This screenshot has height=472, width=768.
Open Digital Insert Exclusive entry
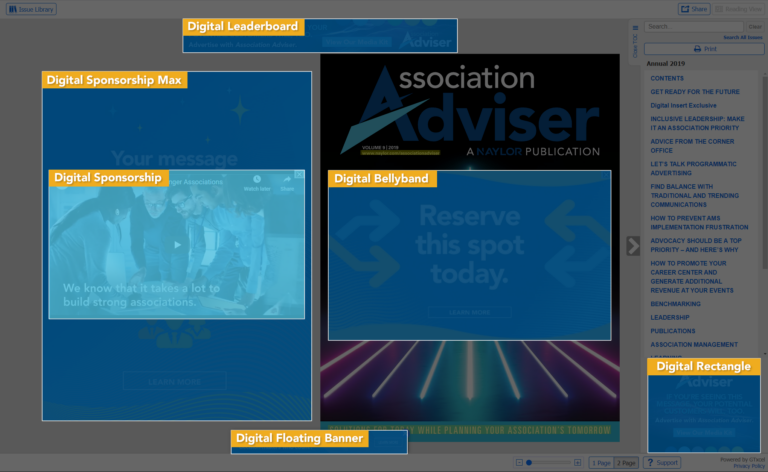[x=683, y=105]
